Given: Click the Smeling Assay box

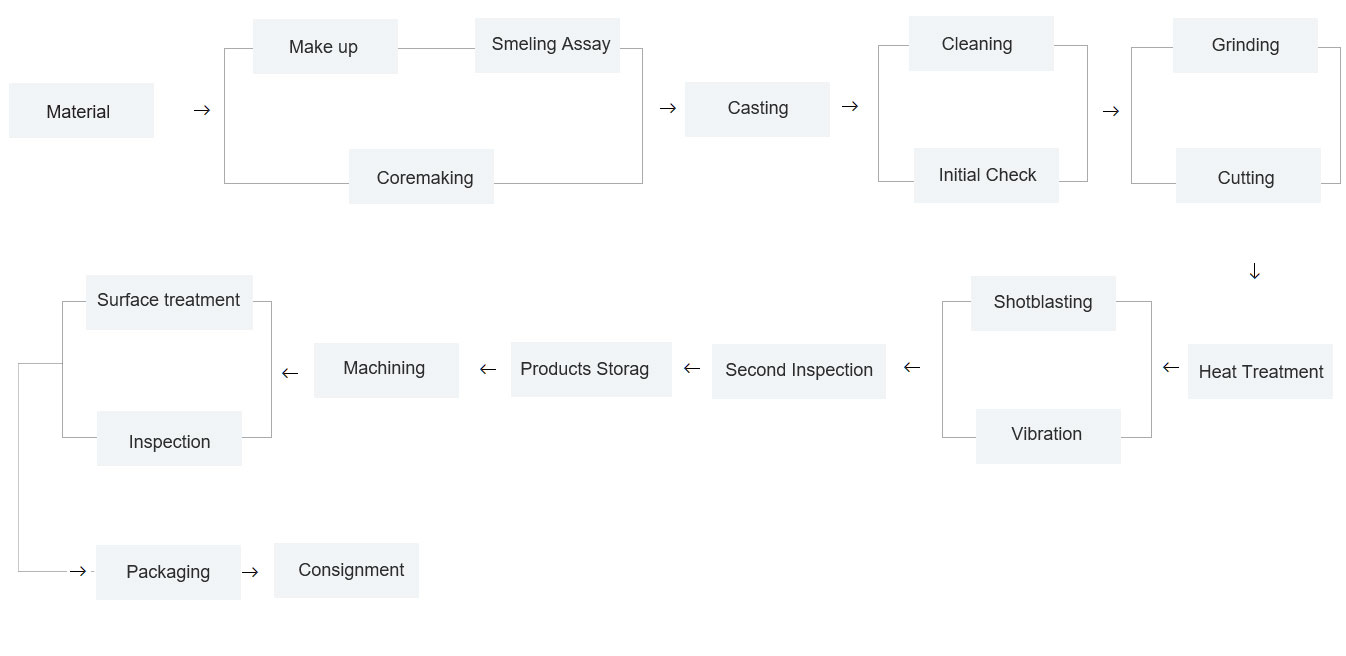Looking at the screenshot, I should pyautogui.click(x=547, y=45).
